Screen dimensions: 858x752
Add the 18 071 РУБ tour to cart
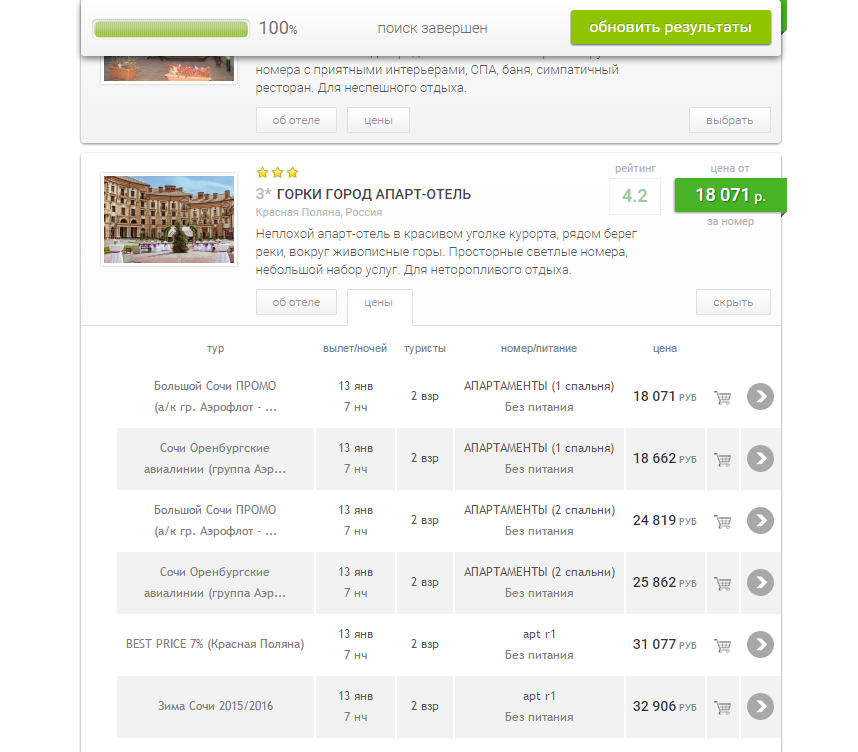click(x=722, y=397)
